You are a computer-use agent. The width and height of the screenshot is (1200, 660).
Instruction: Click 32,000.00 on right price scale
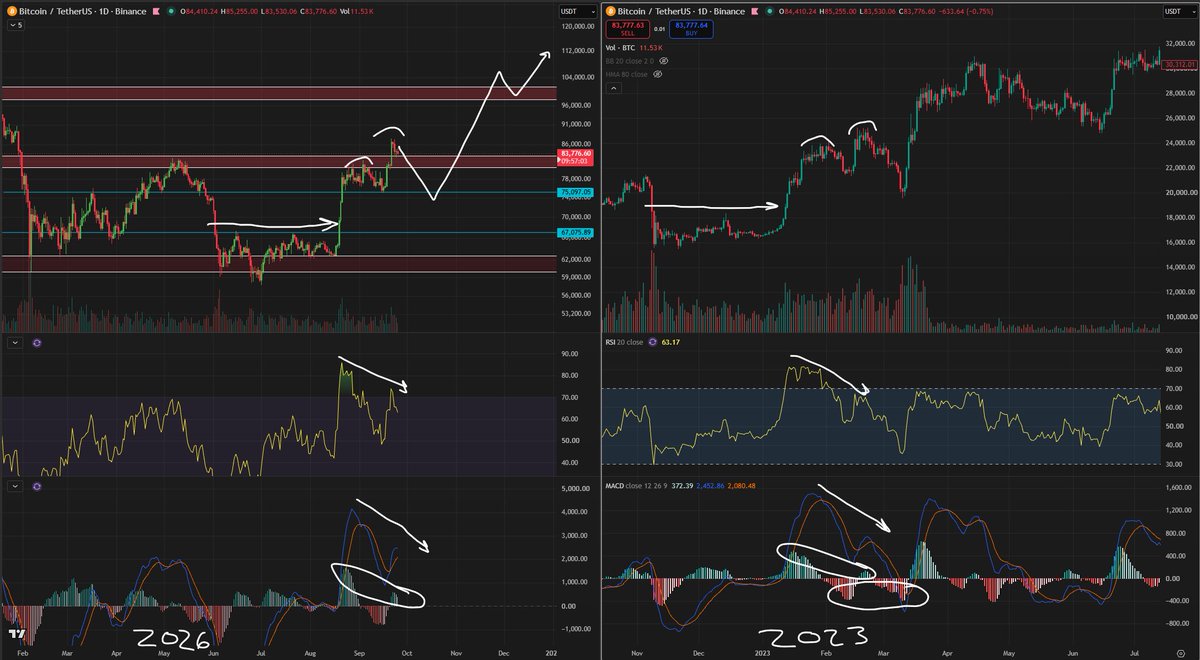[x=1180, y=44]
